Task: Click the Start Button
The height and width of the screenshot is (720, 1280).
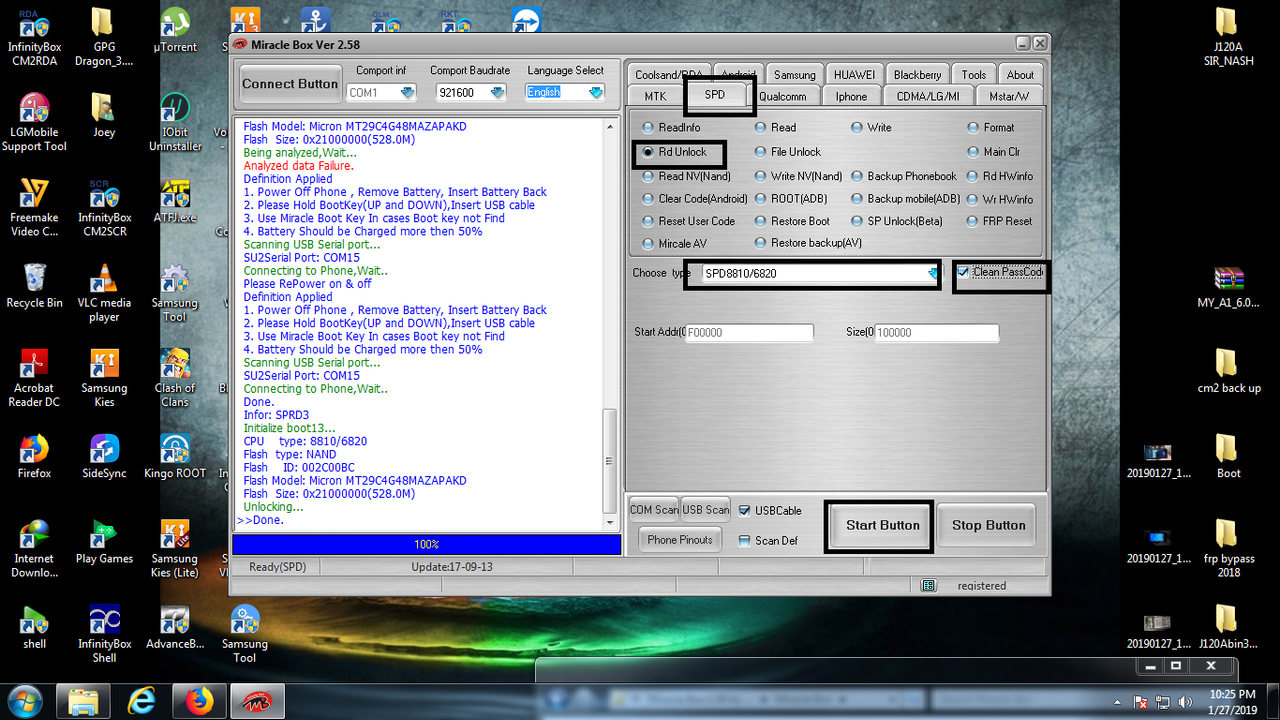Action: click(x=880, y=525)
